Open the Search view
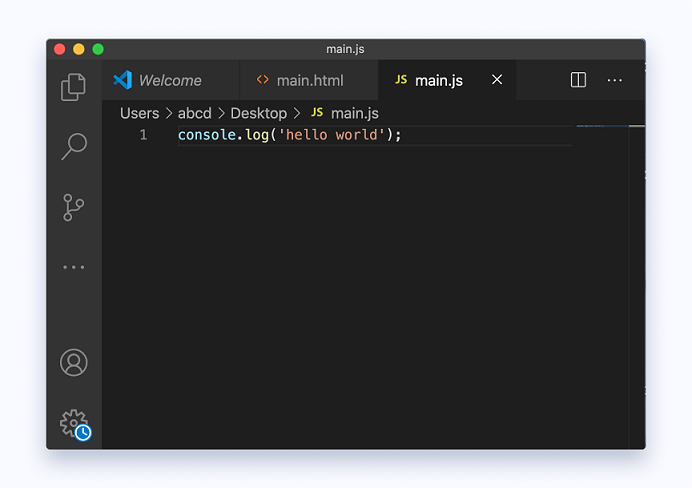 click(73, 146)
